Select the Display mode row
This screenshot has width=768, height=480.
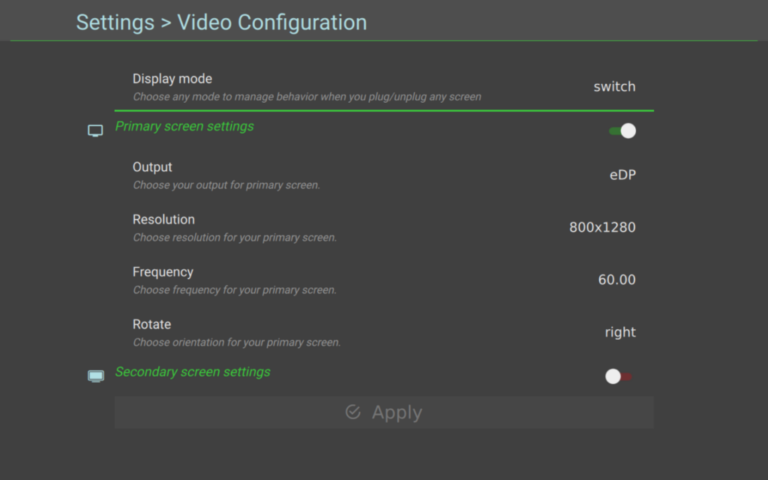pos(384,87)
